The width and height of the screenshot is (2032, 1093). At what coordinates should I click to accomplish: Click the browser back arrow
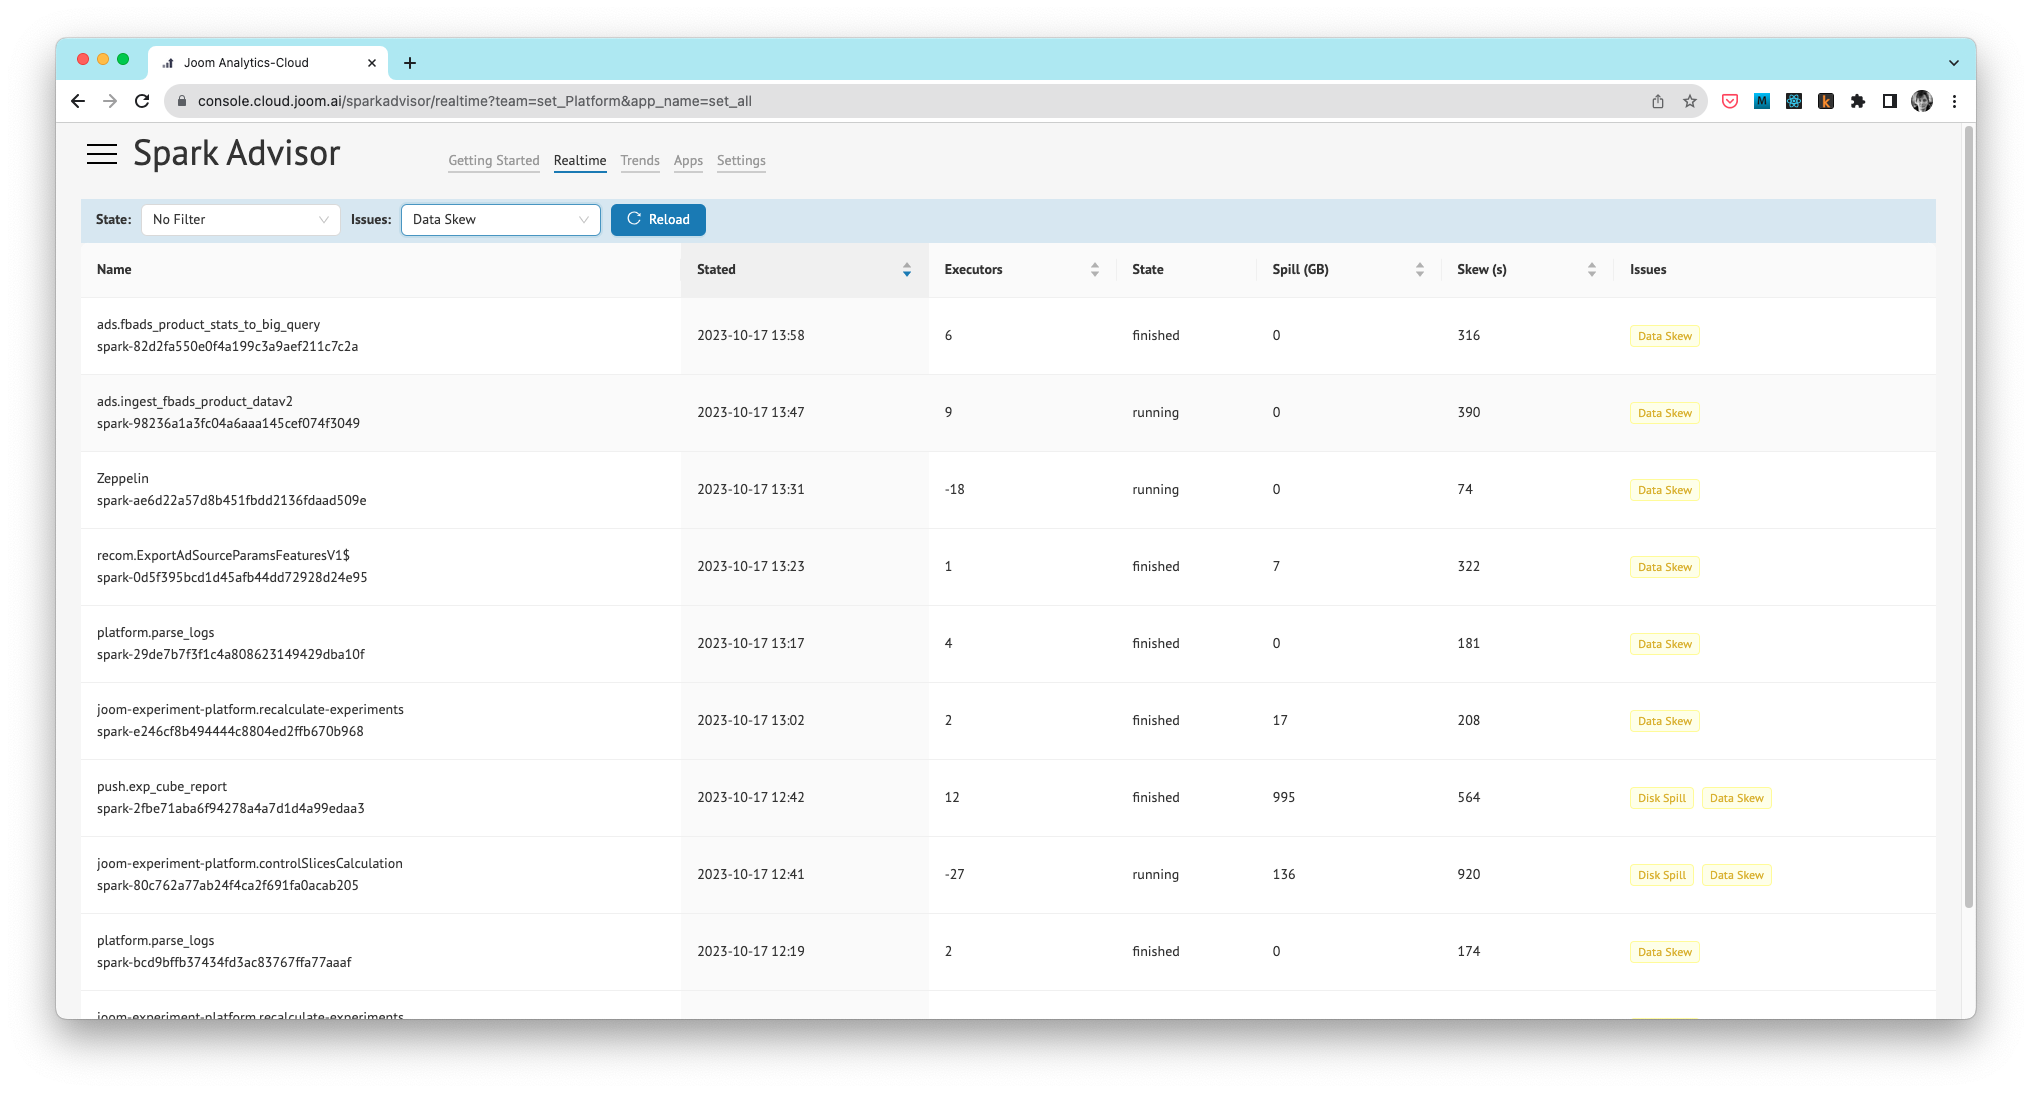(78, 101)
